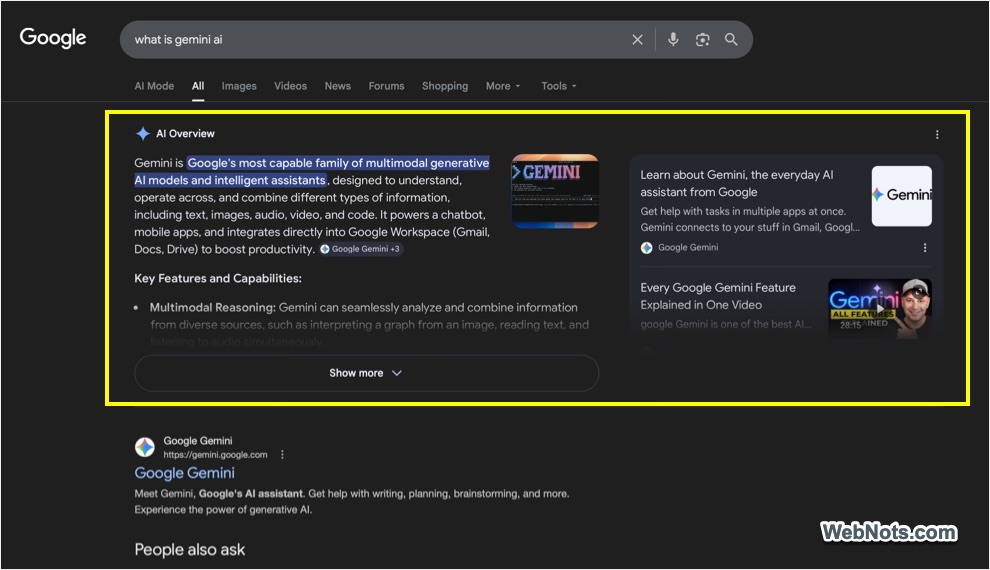Open the Google Gemini +3 sources chip
Viewport: 990px width, 570px height.
360,249
